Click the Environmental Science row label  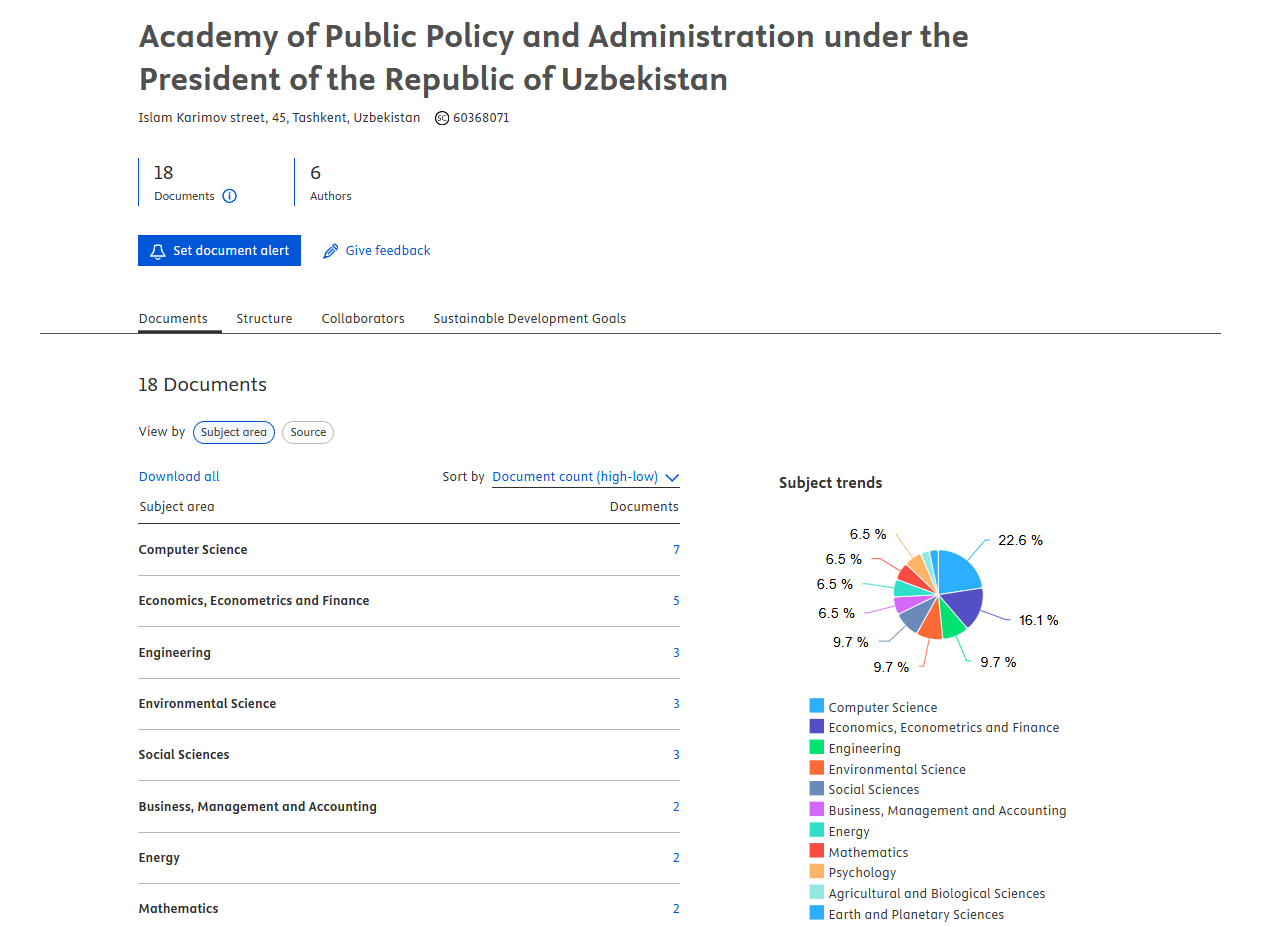pos(207,704)
